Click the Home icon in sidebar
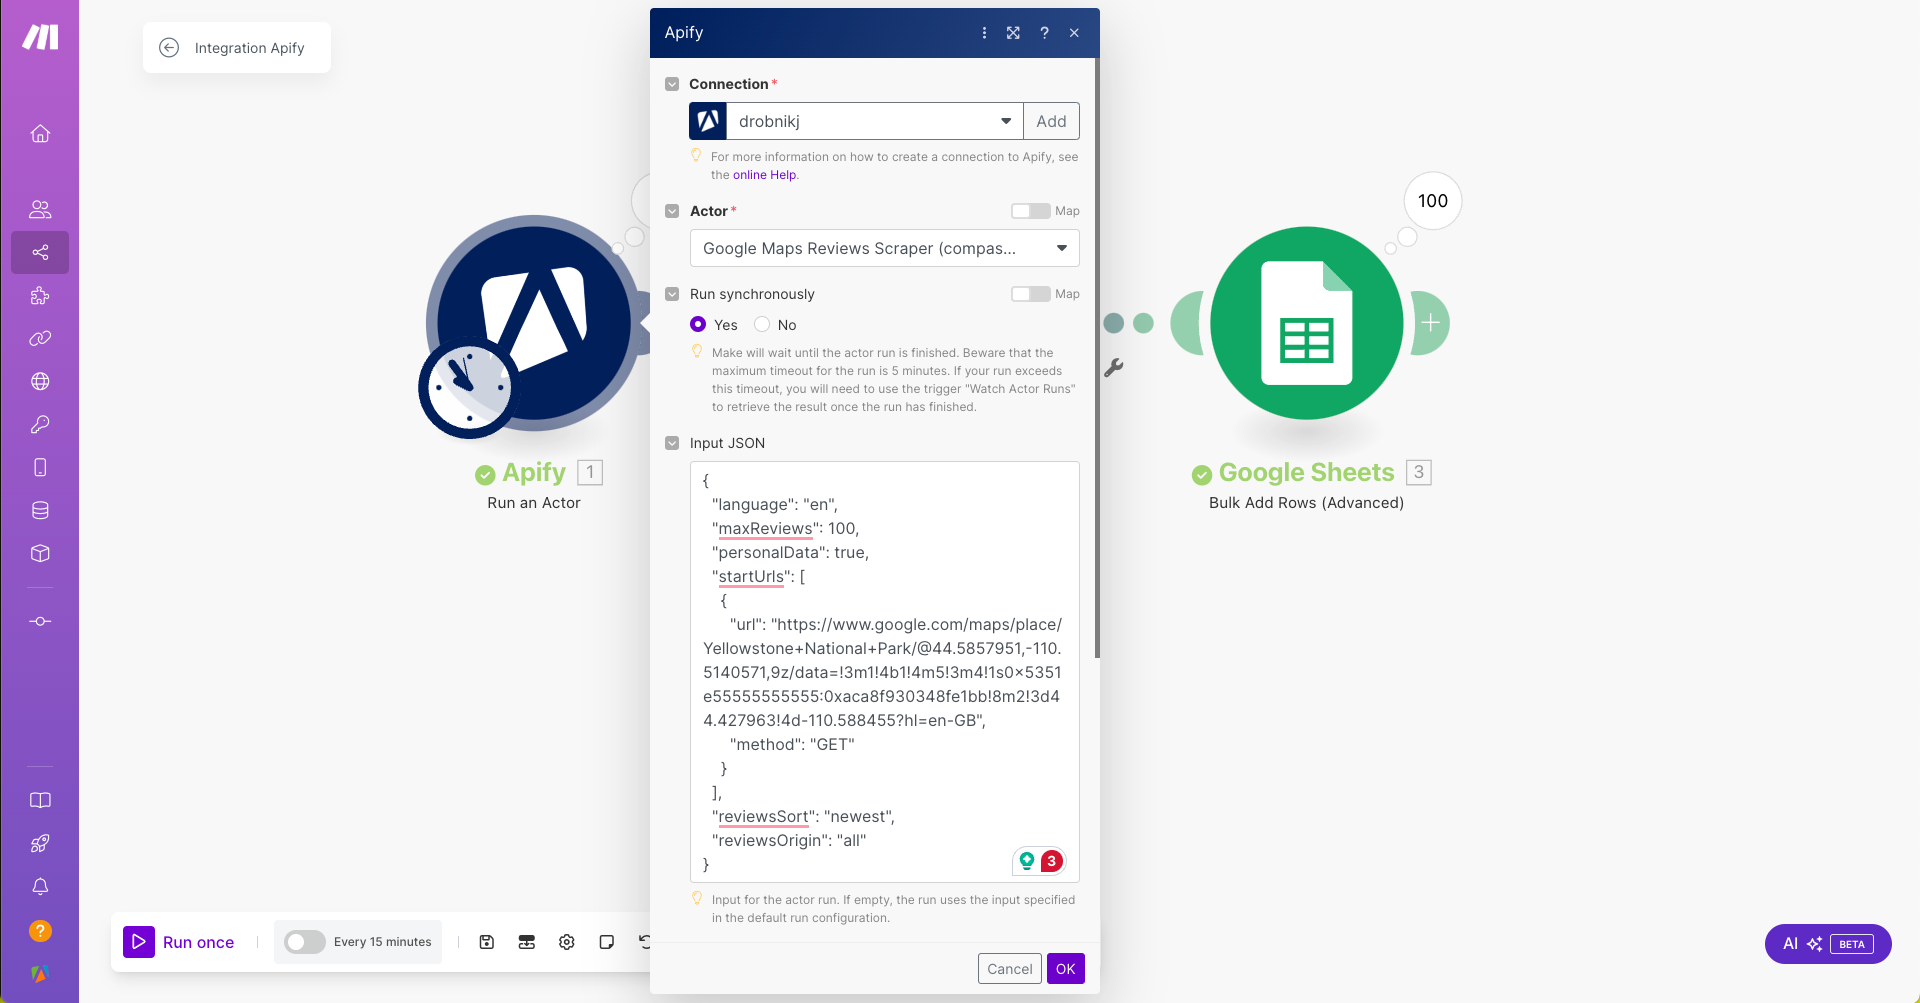Image resolution: width=1920 pixels, height=1003 pixels. click(x=40, y=134)
